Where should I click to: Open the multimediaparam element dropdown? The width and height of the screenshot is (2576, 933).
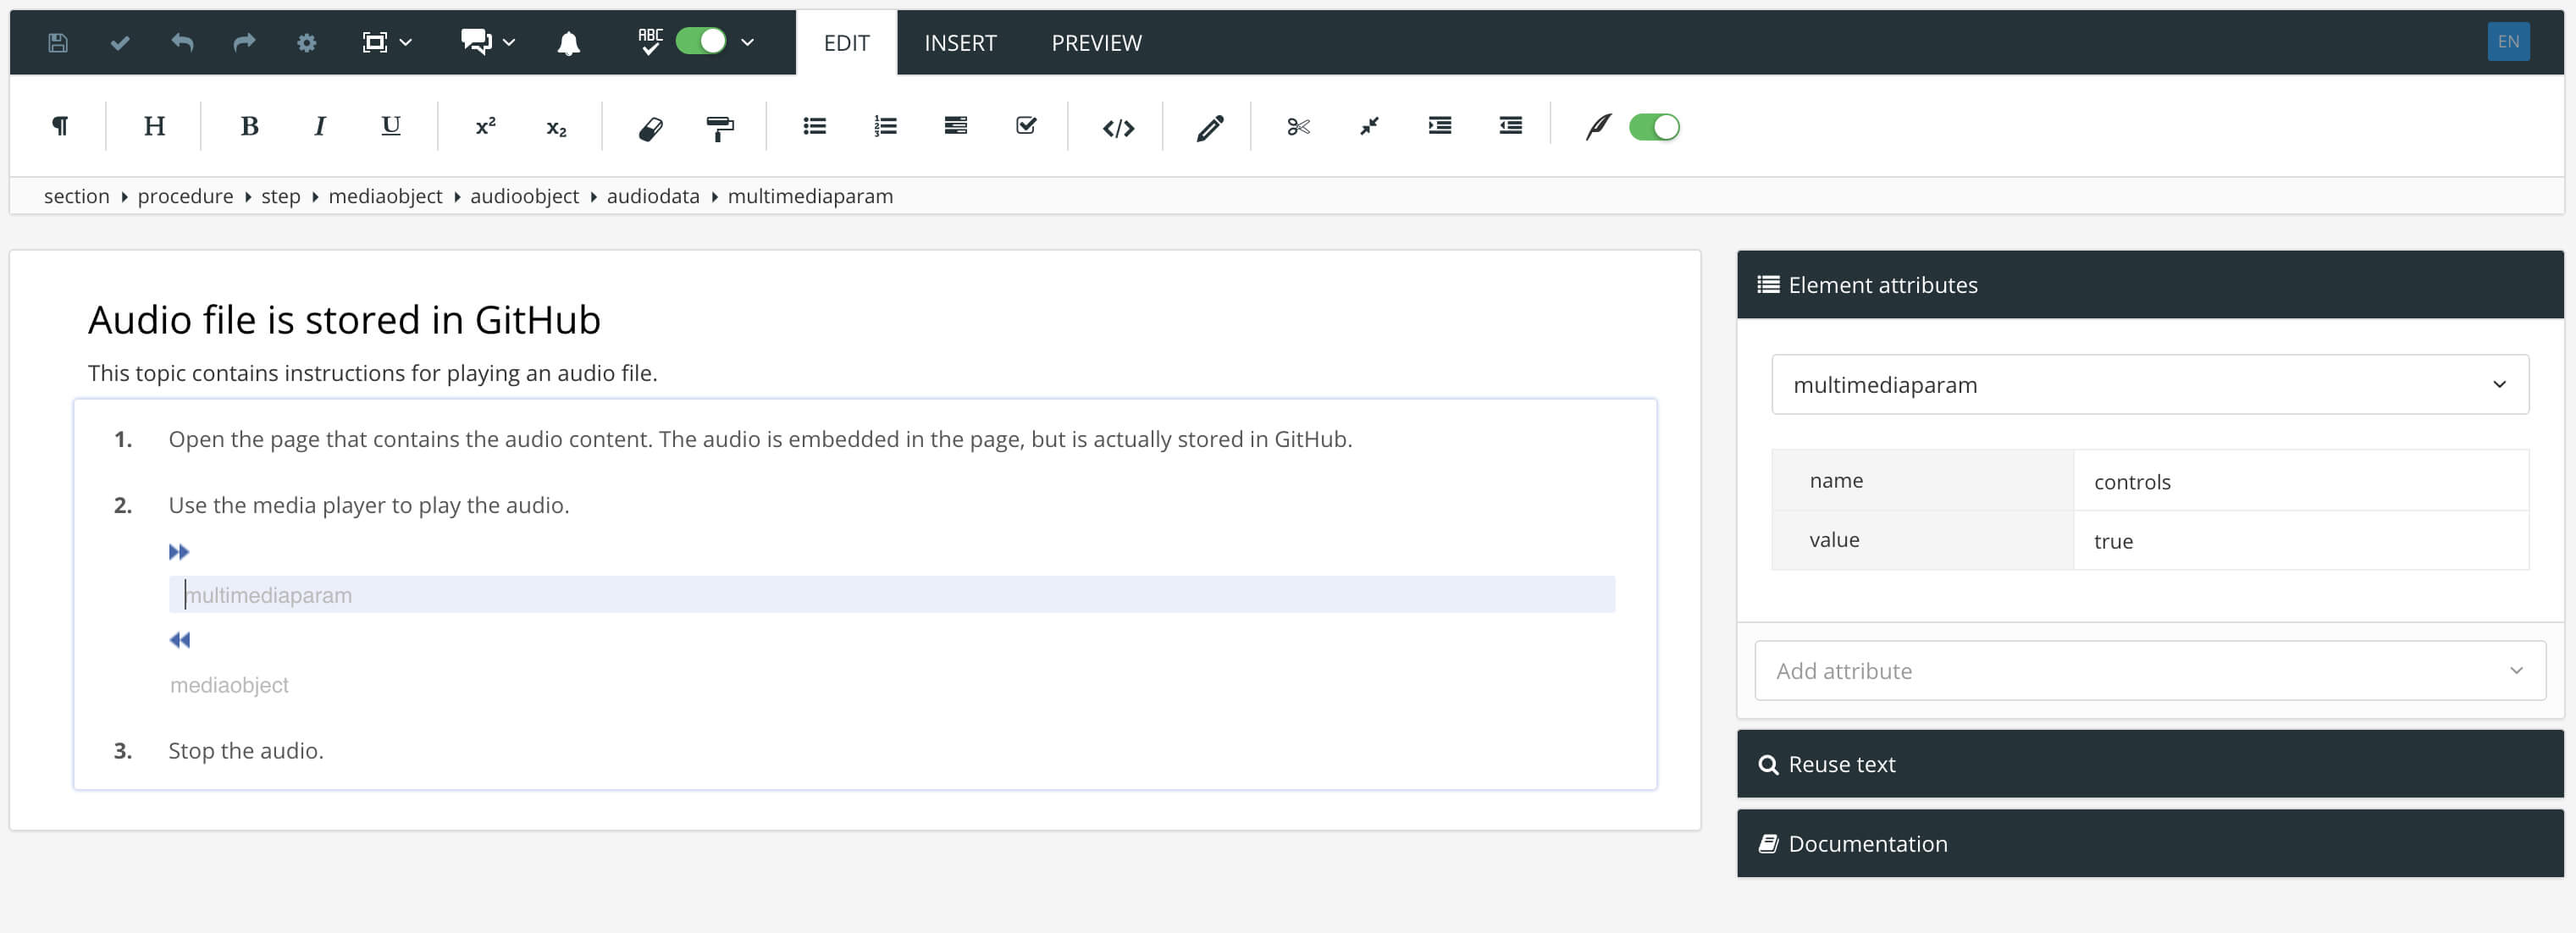tap(2150, 384)
